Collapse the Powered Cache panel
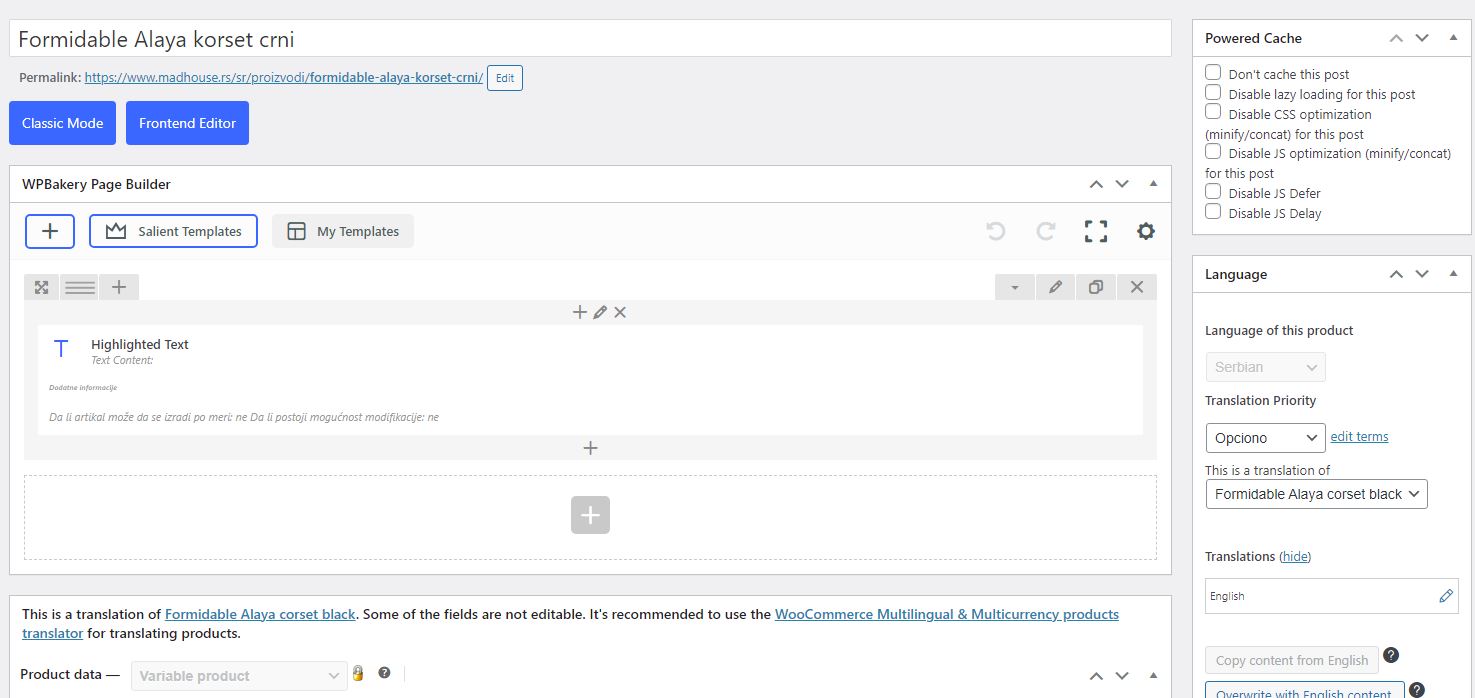The image size is (1475, 698). [1453, 38]
